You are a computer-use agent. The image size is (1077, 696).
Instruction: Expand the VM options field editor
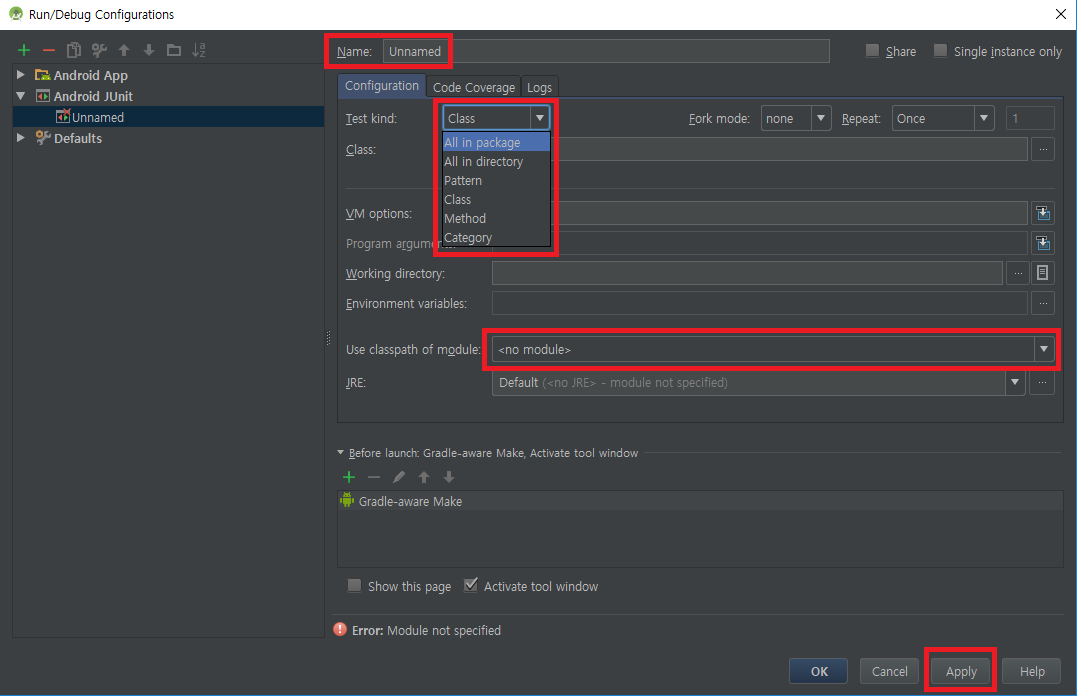tap(1043, 213)
